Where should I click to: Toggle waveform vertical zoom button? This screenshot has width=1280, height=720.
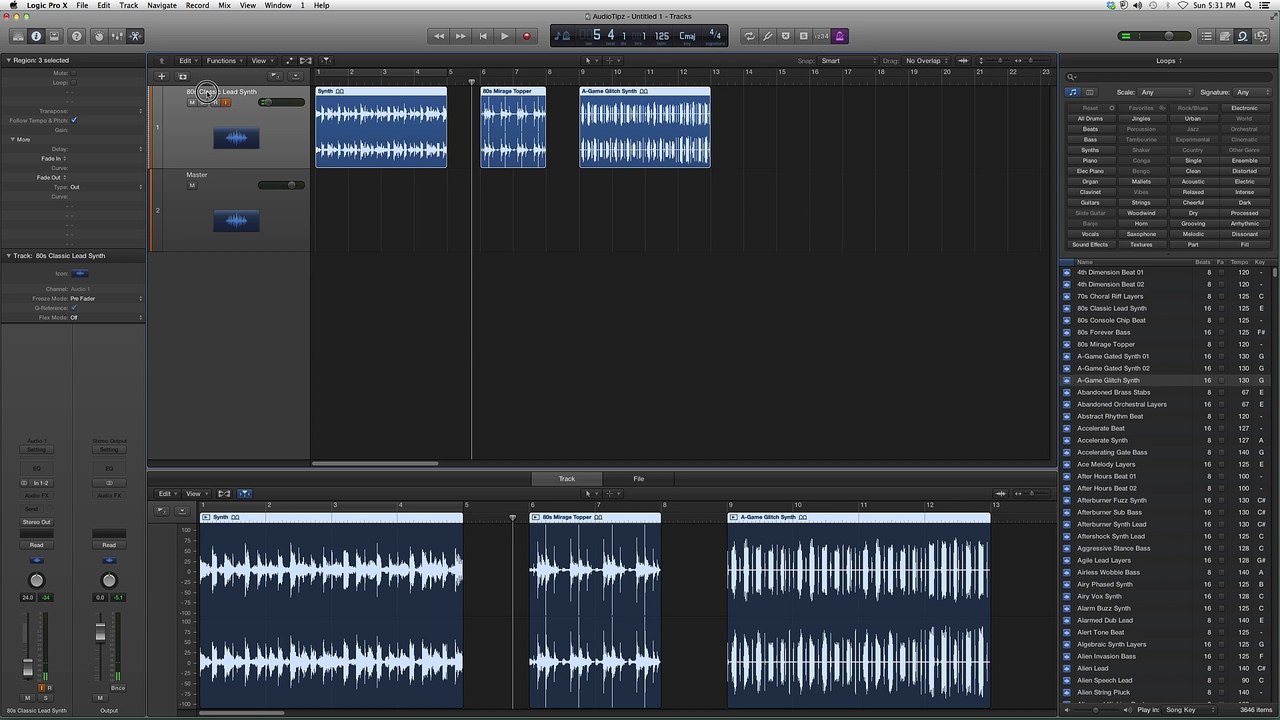coord(962,61)
